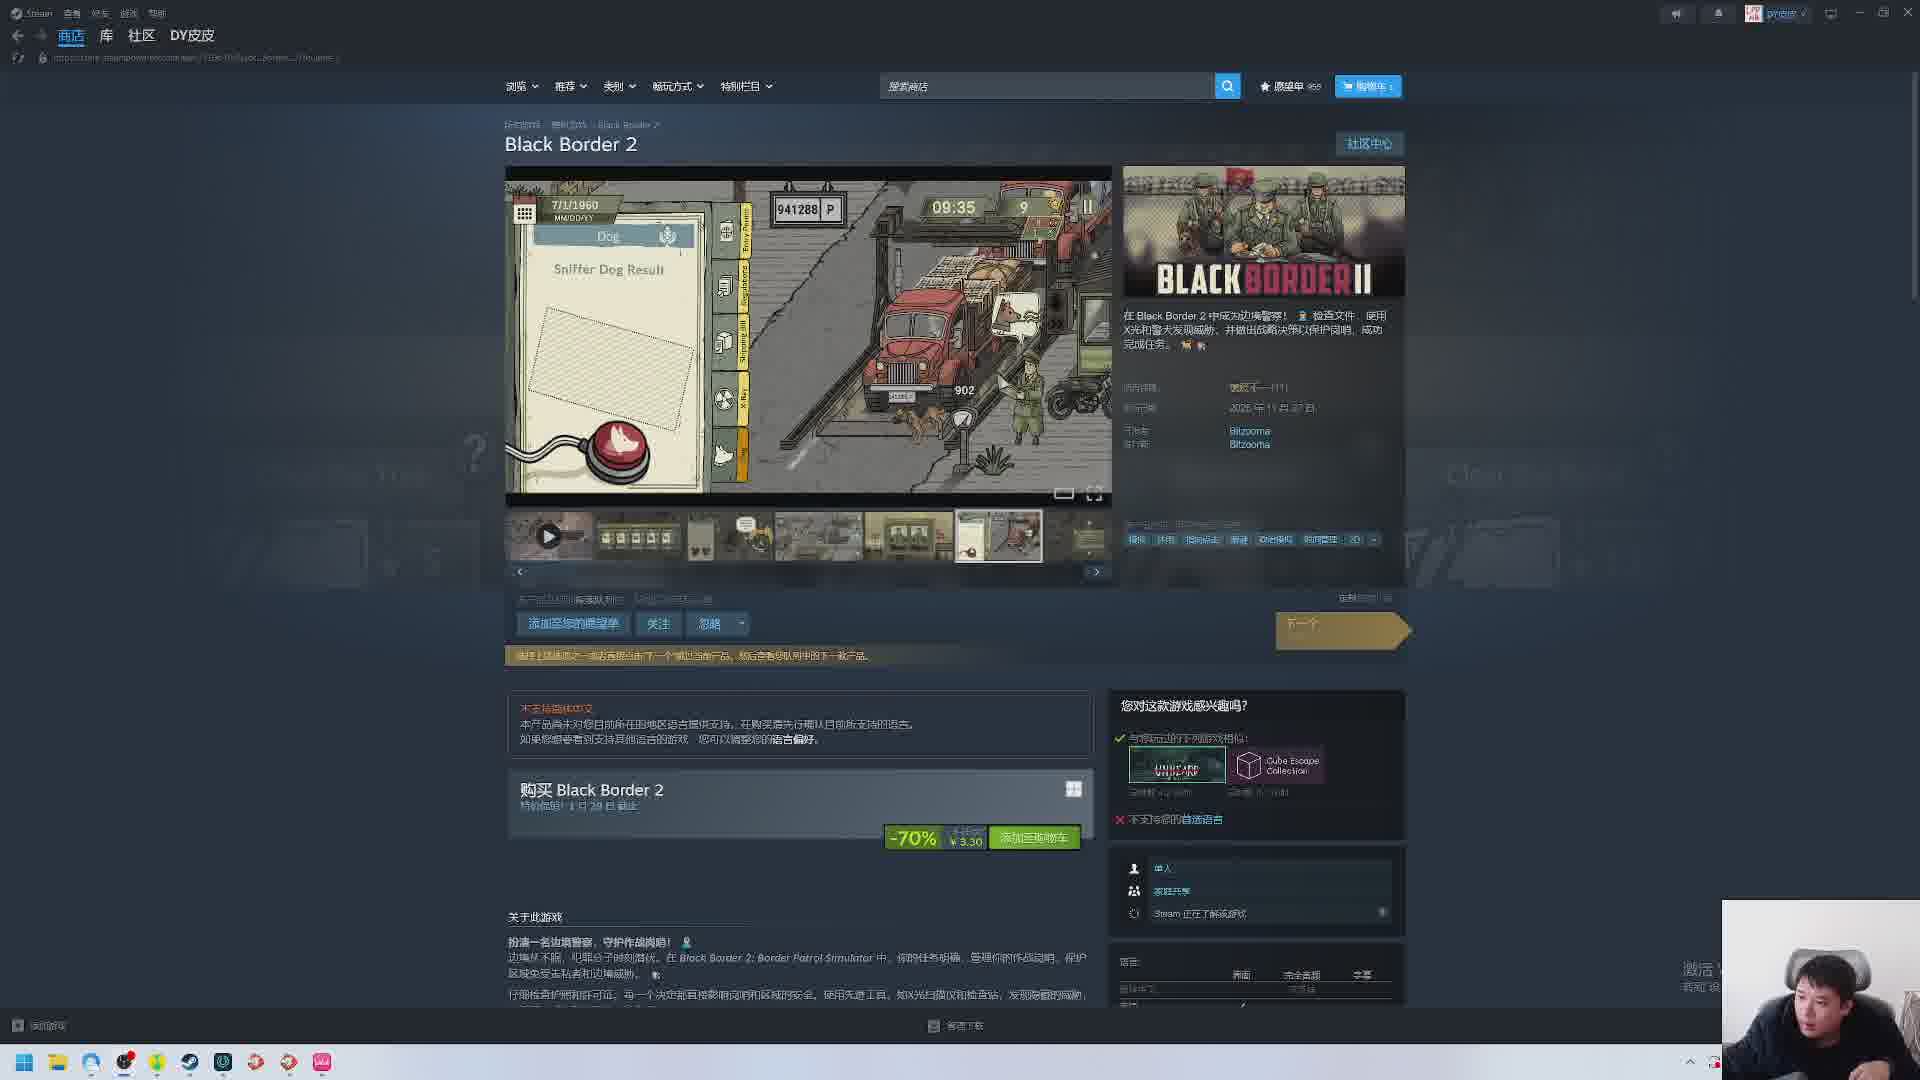1920x1080 pixels.
Task: Open the 社区 community tab
Action: click(141, 35)
